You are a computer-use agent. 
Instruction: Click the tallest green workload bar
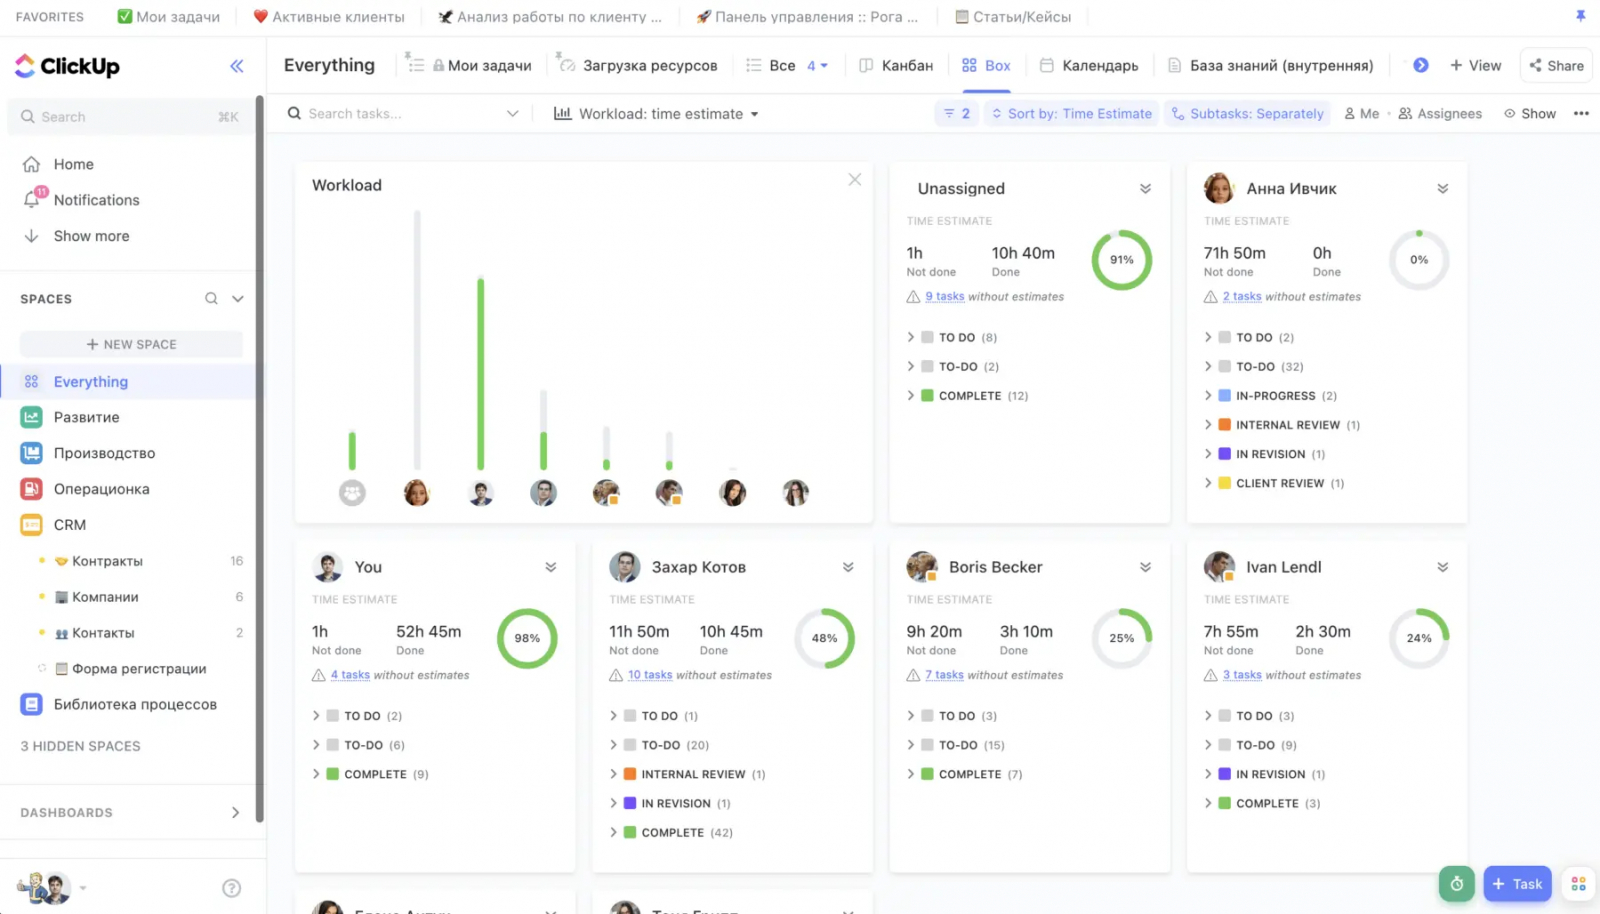481,374
